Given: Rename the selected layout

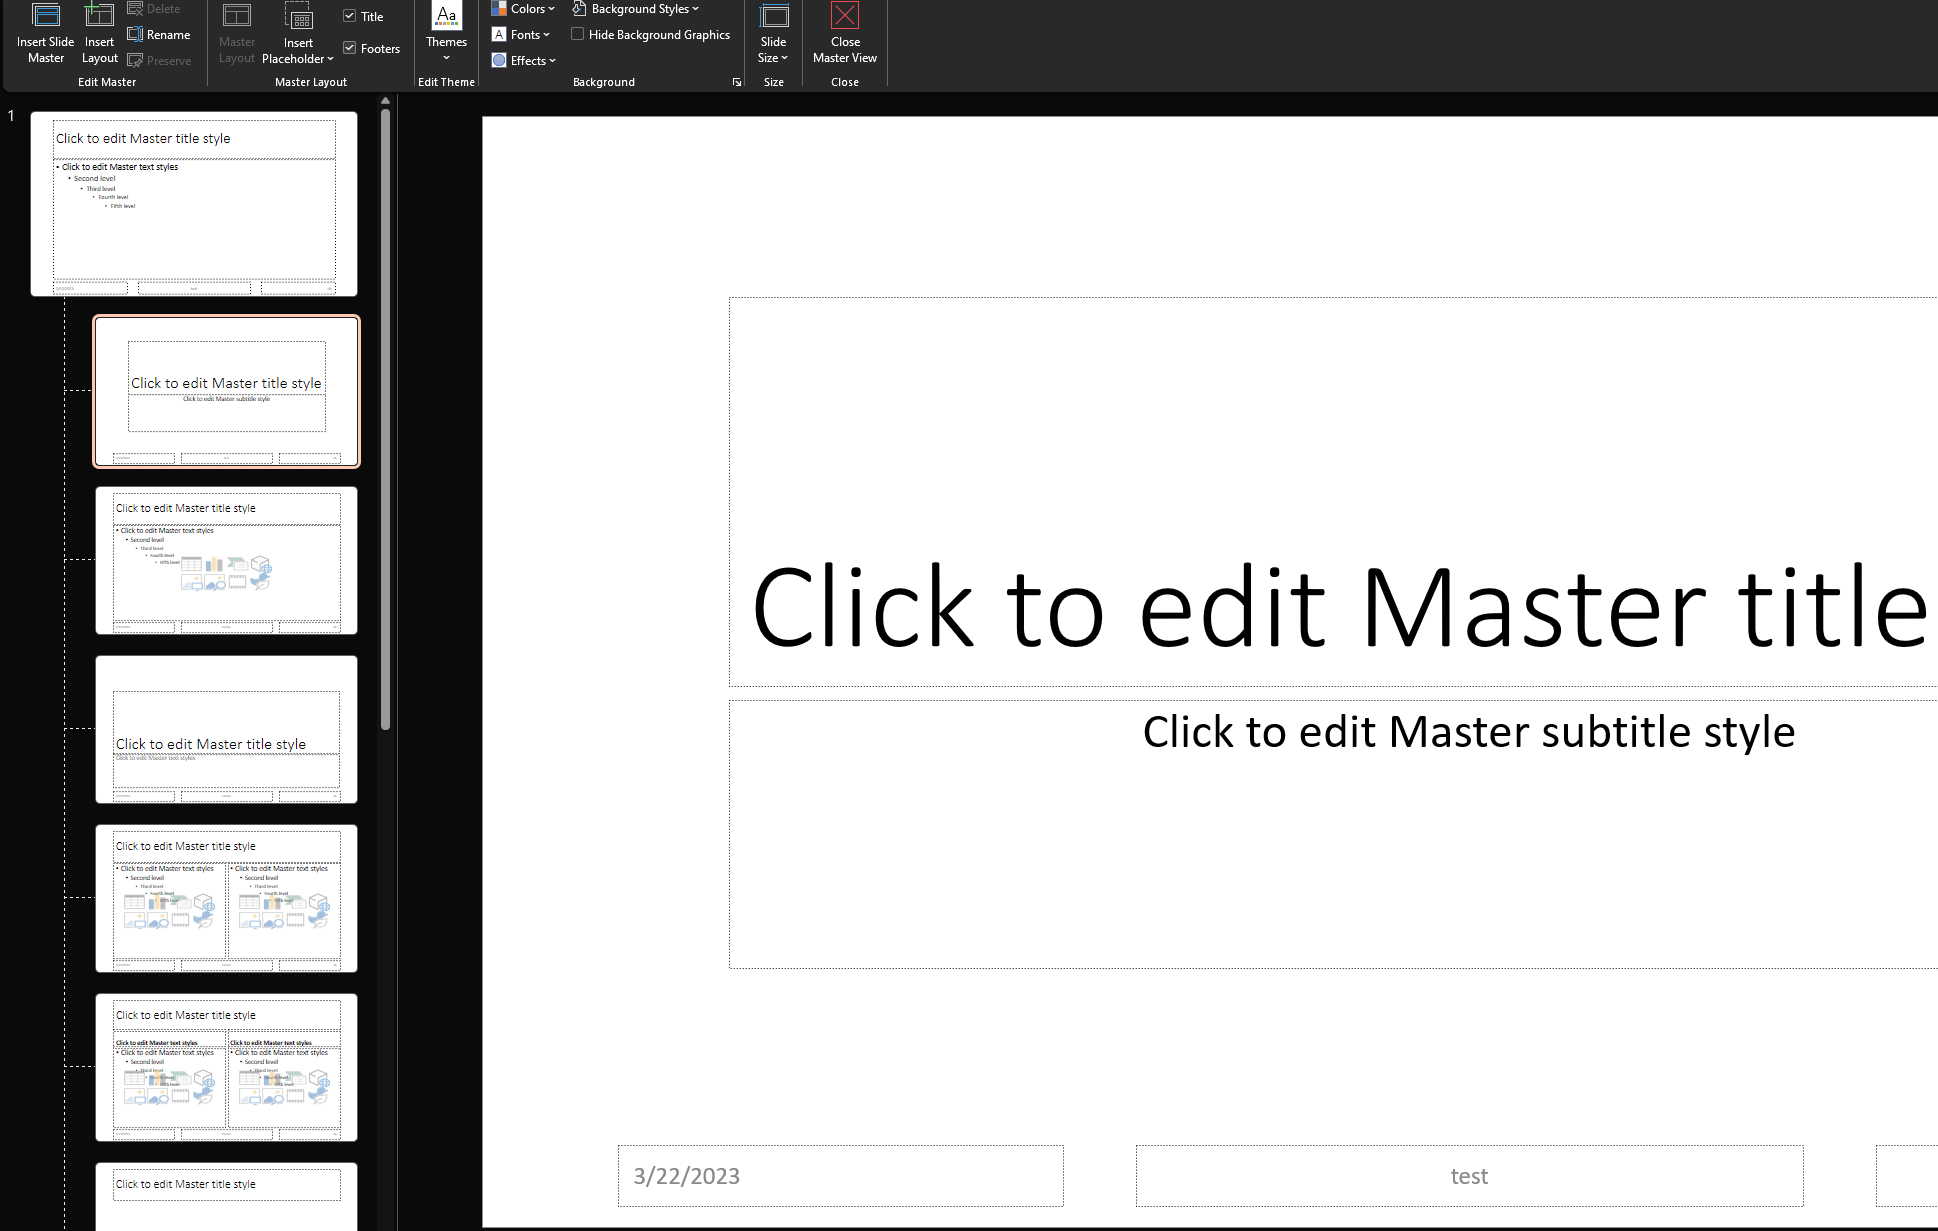Looking at the screenshot, I should tap(159, 35).
